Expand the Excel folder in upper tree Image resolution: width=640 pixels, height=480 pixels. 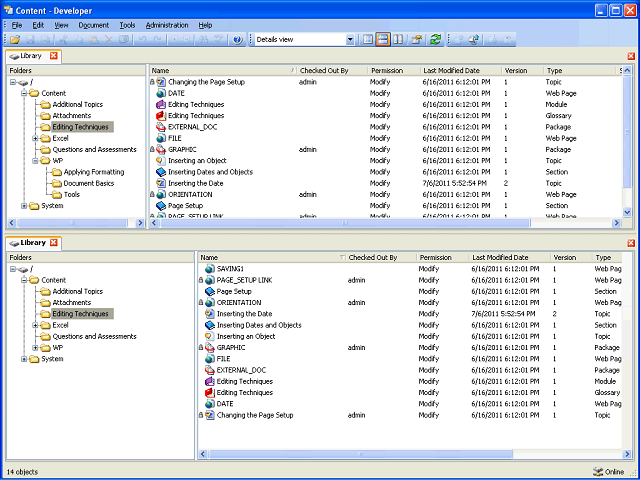(x=36, y=138)
